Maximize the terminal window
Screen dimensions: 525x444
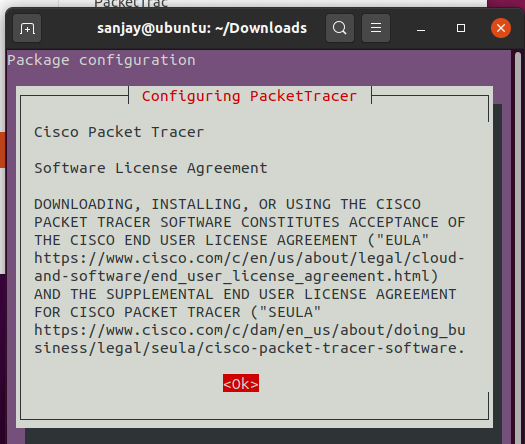point(461,28)
